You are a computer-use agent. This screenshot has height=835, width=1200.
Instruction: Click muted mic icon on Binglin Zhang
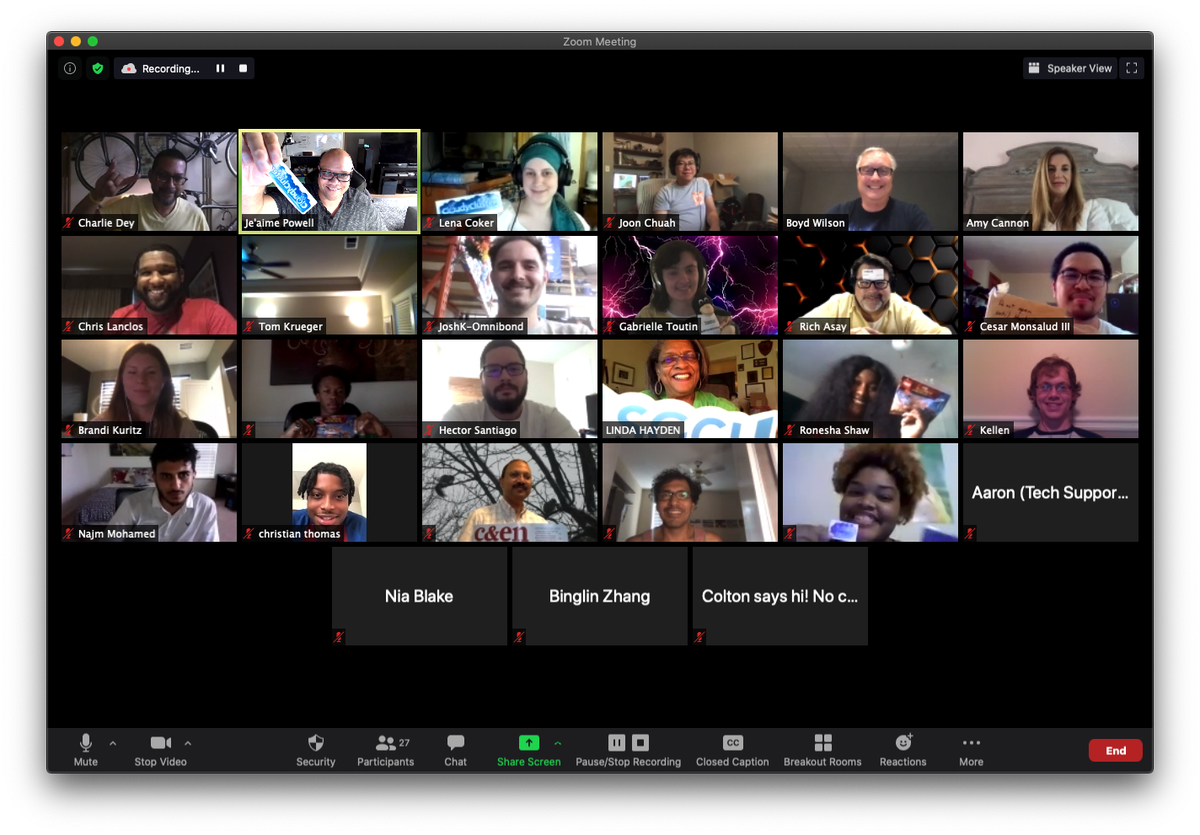[519, 636]
